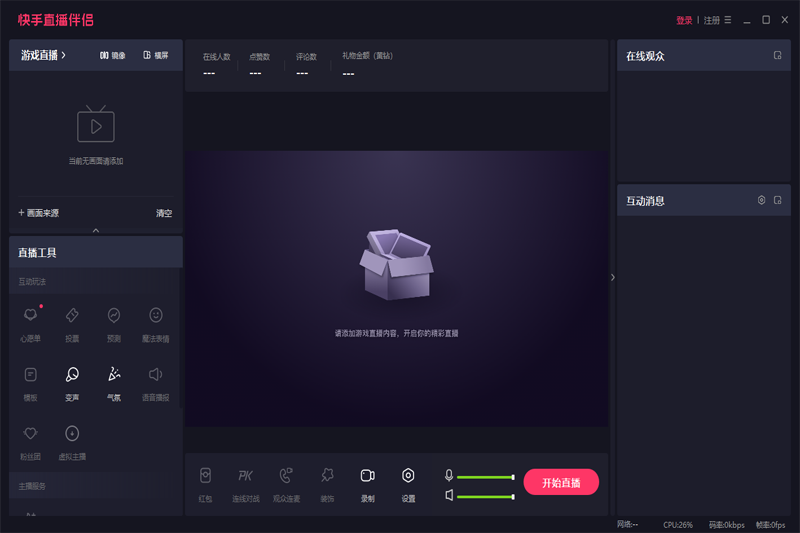
Task: Click the 虚拟主播 virtual streamer icon
Action: pyautogui.click(x=72, y=435)
